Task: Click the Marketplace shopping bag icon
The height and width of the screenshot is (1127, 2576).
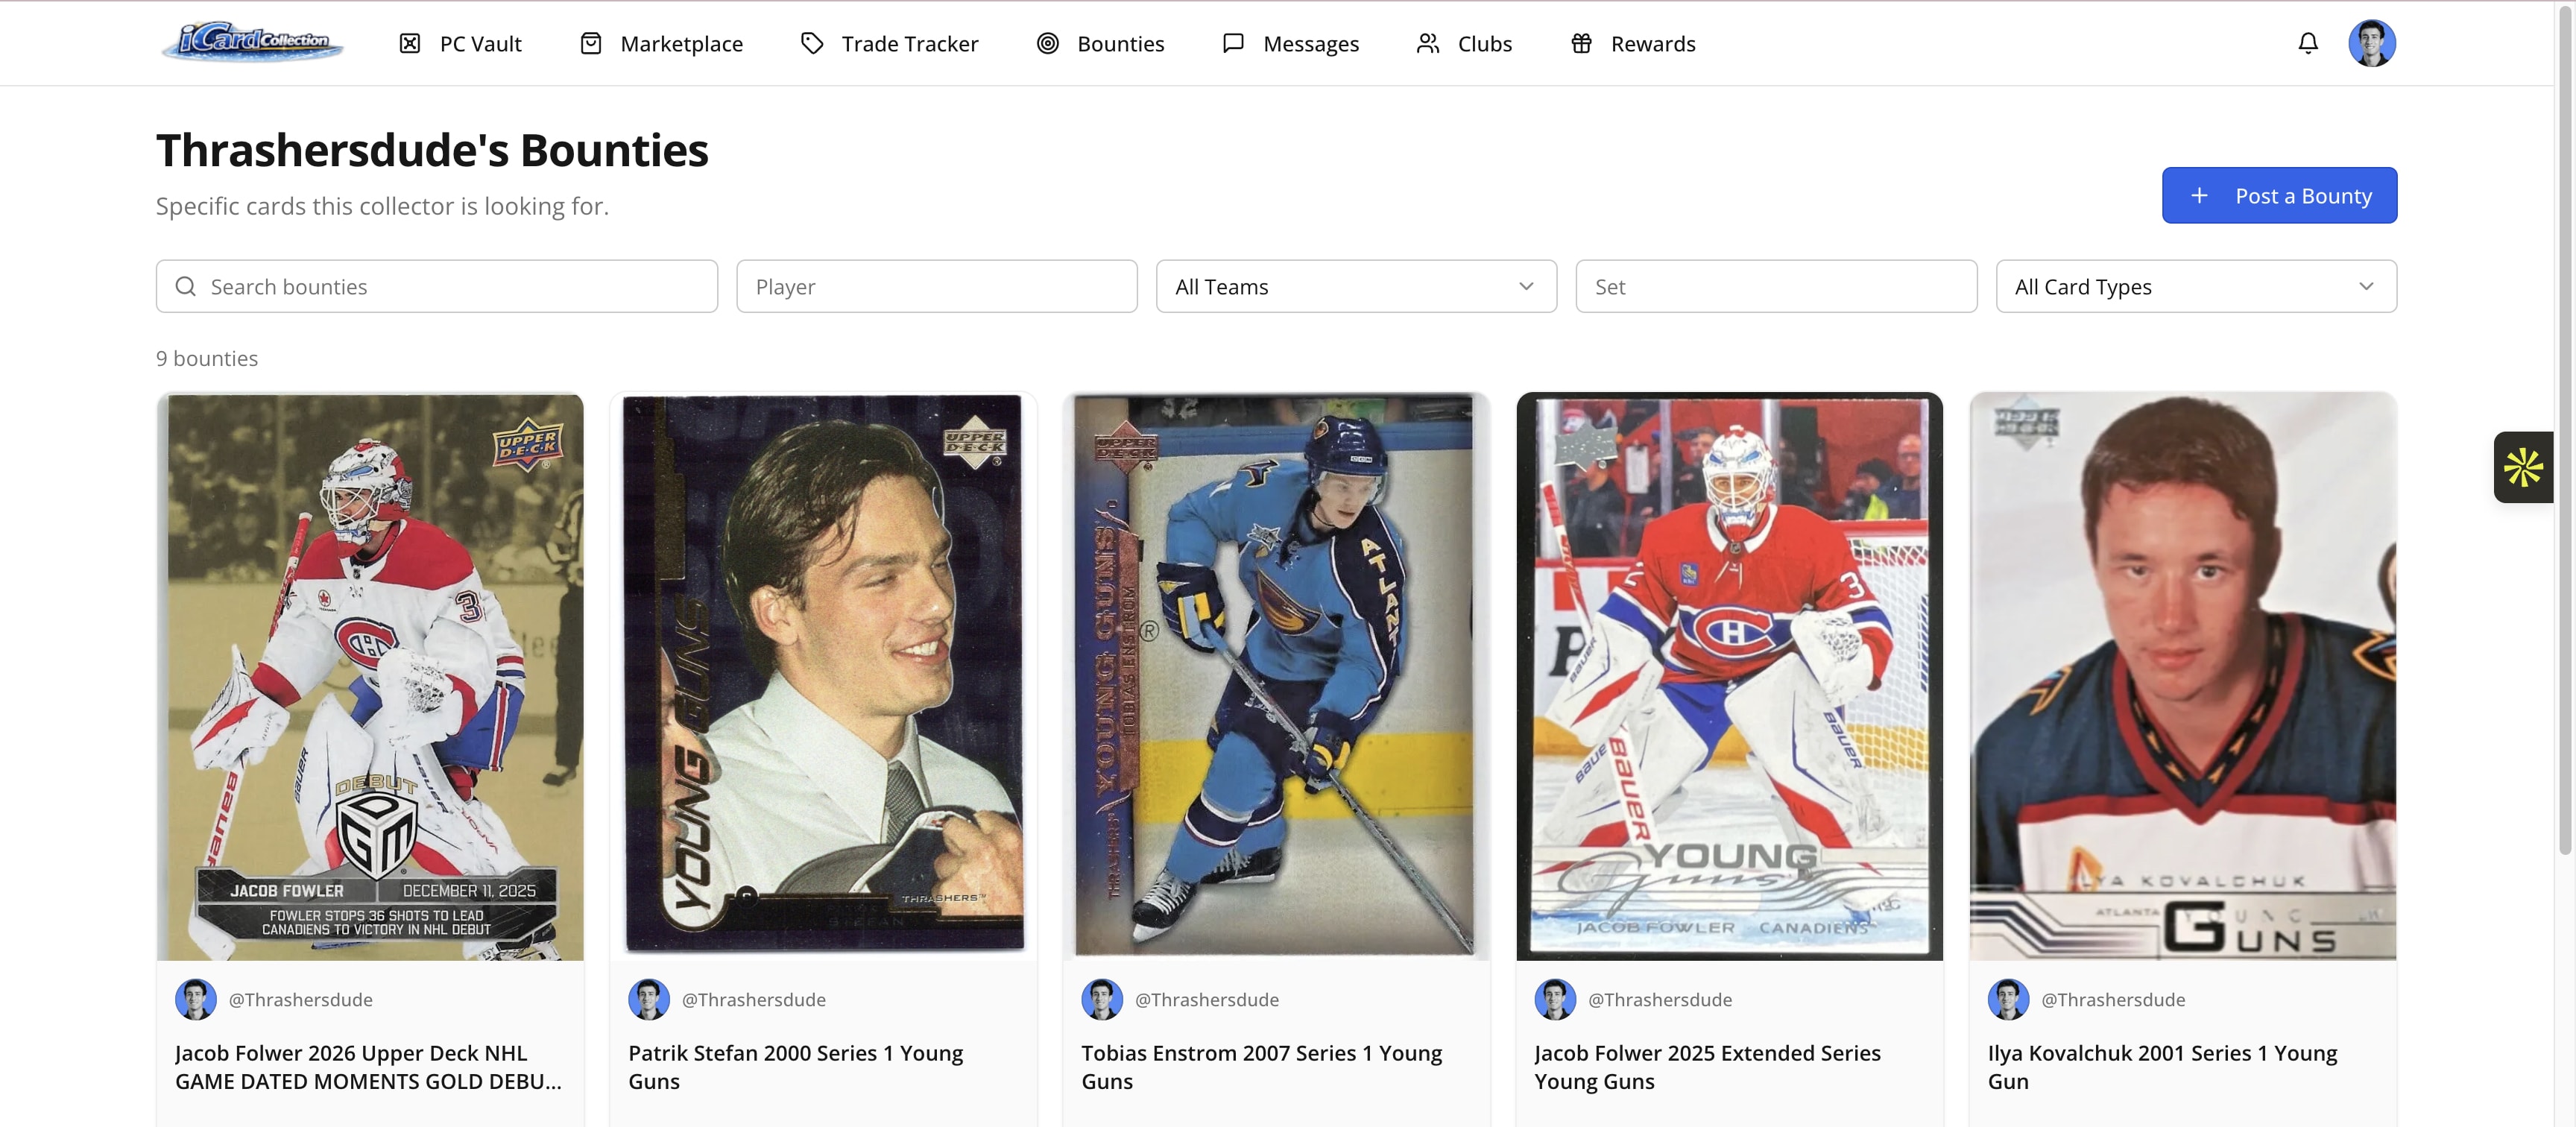Action: [x=591, y=43]
